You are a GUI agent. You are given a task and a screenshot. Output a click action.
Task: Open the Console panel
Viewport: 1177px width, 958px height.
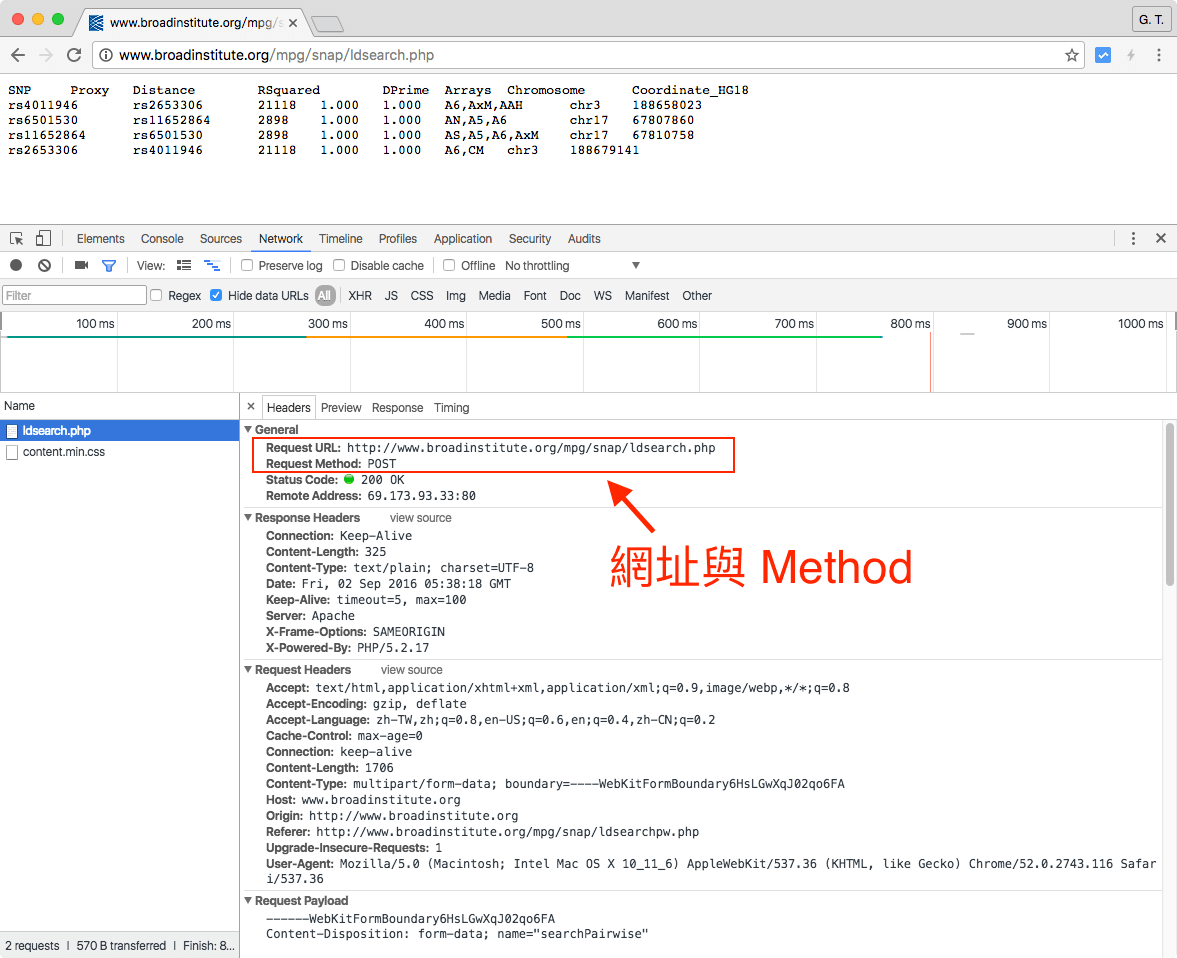[x=161, y=238]
